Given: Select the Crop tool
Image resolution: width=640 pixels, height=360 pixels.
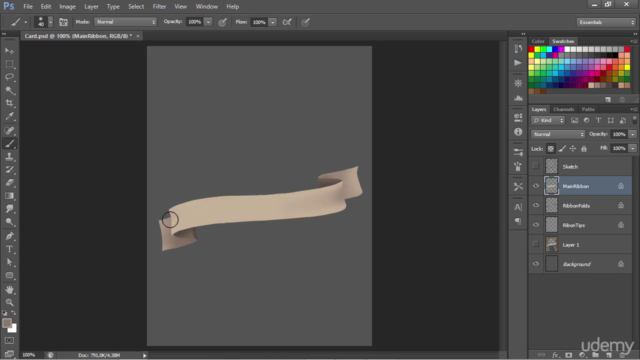Looking at the screenshot, I should tap(9, 103).
